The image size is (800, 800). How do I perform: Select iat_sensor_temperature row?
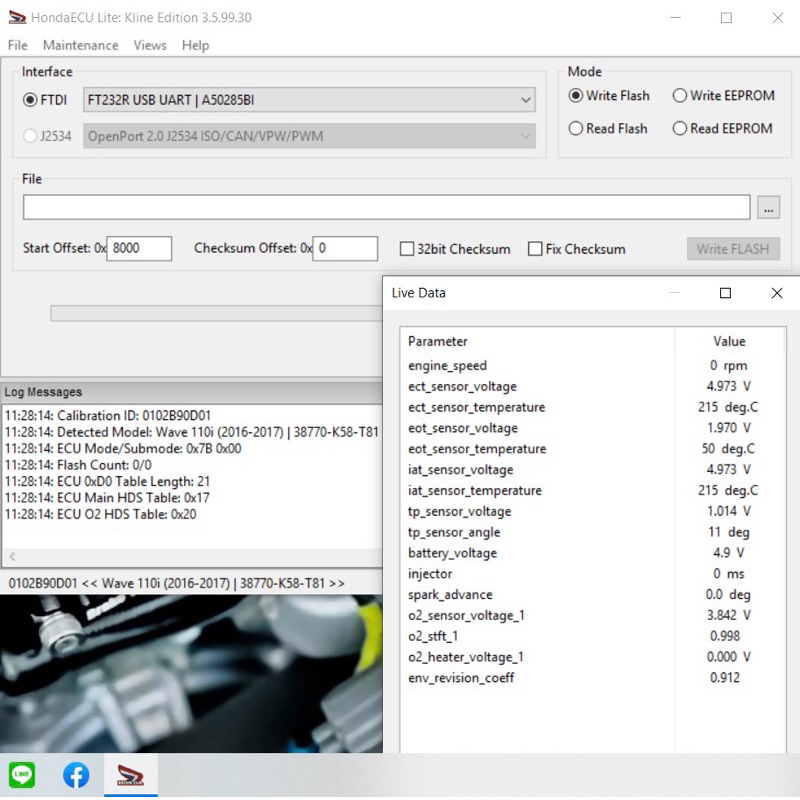coord(592,490)
